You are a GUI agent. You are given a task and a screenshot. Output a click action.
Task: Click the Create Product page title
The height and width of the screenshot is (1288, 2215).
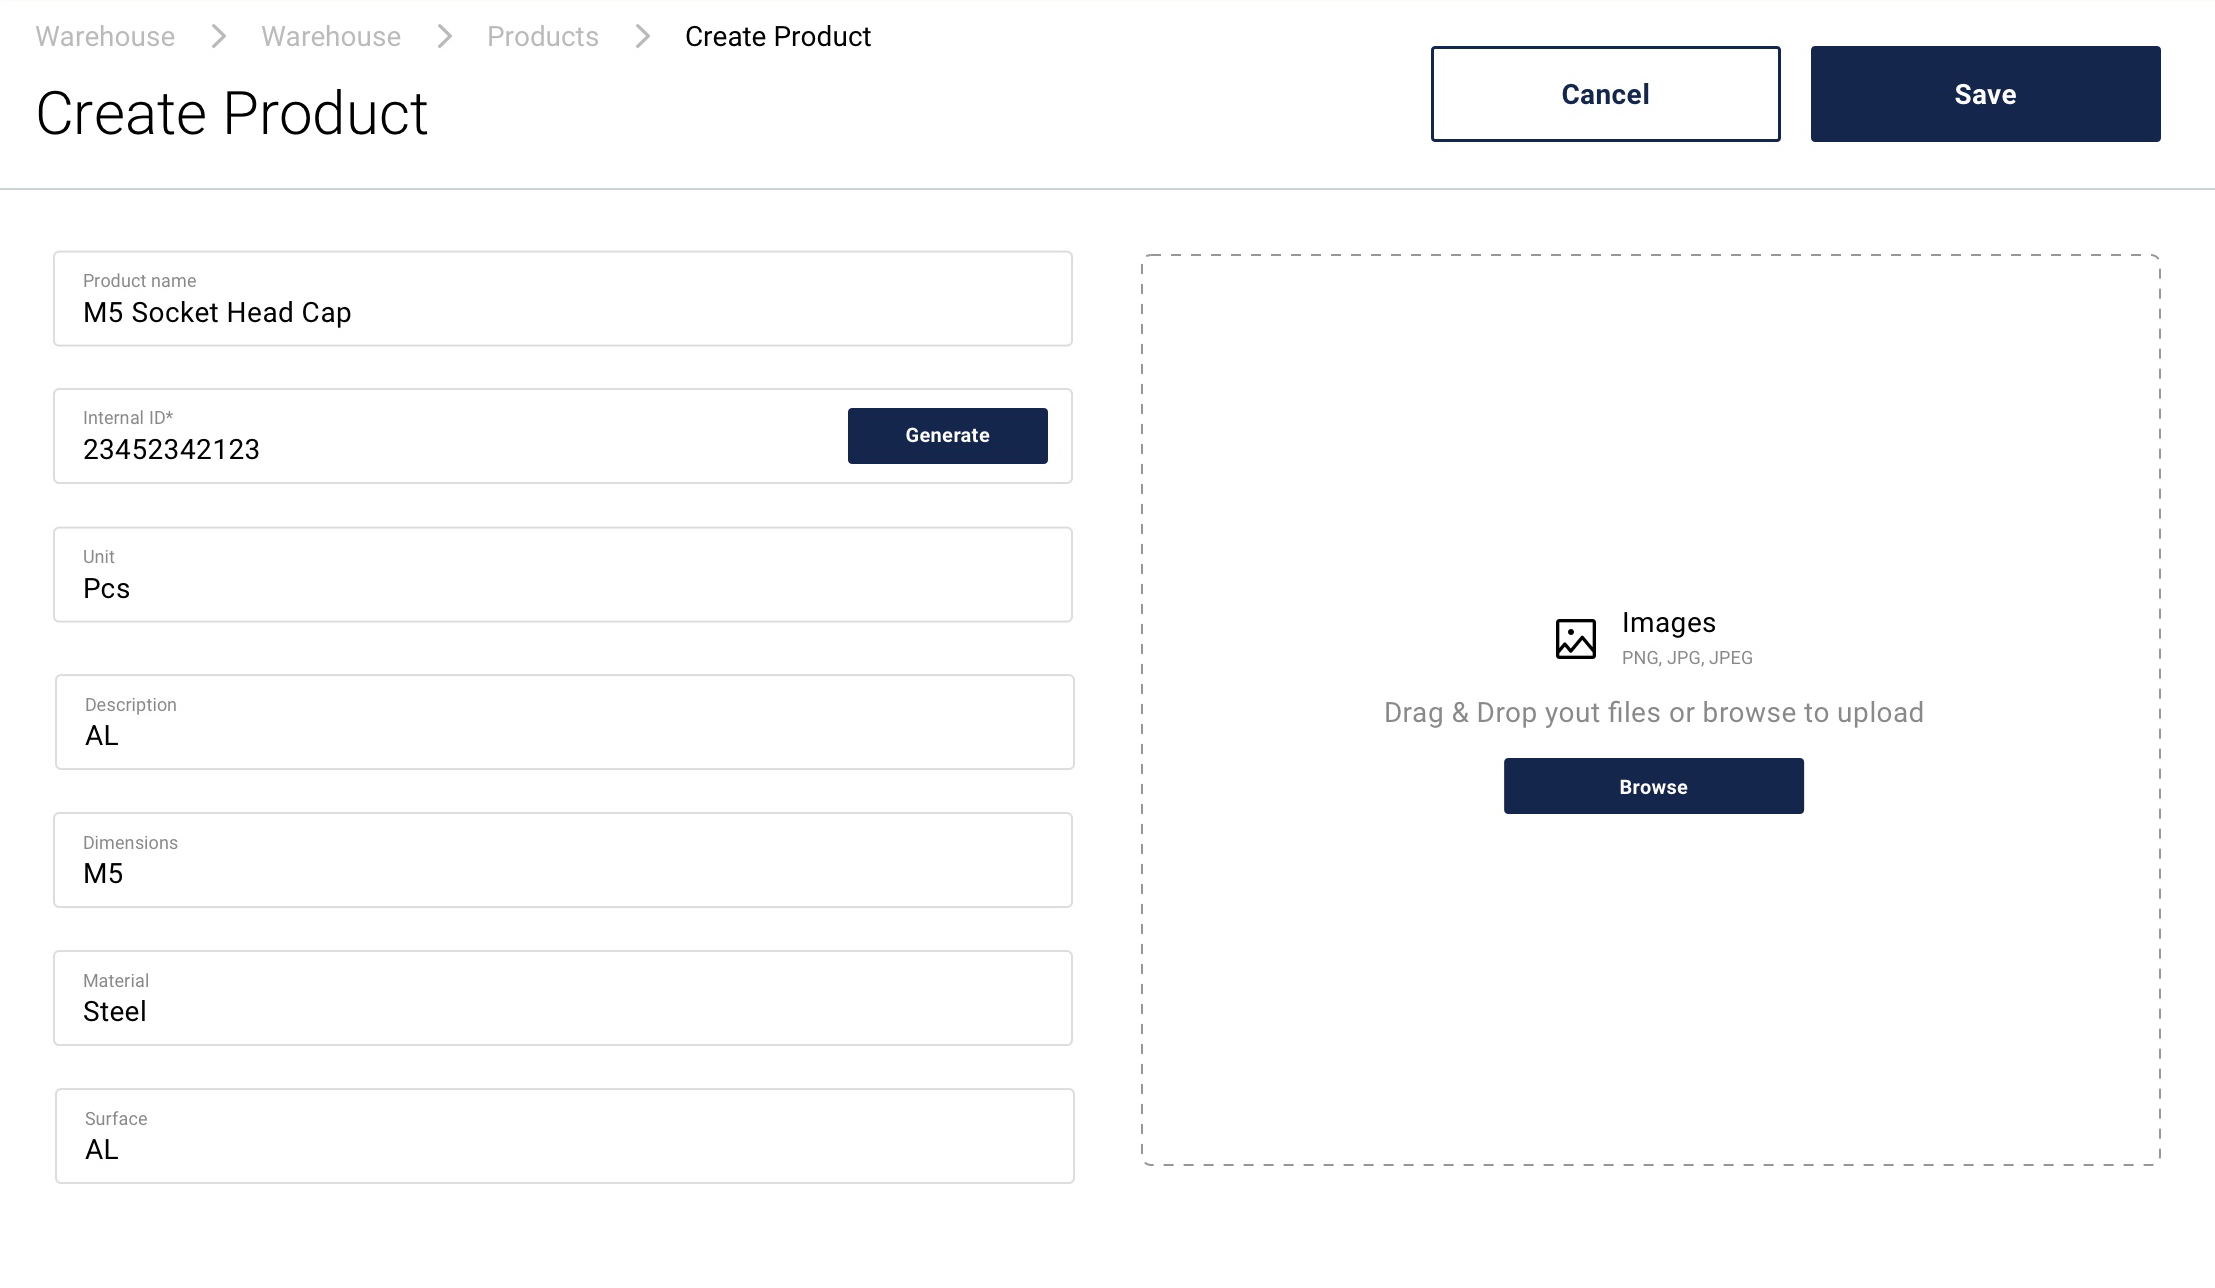point(232,113)
